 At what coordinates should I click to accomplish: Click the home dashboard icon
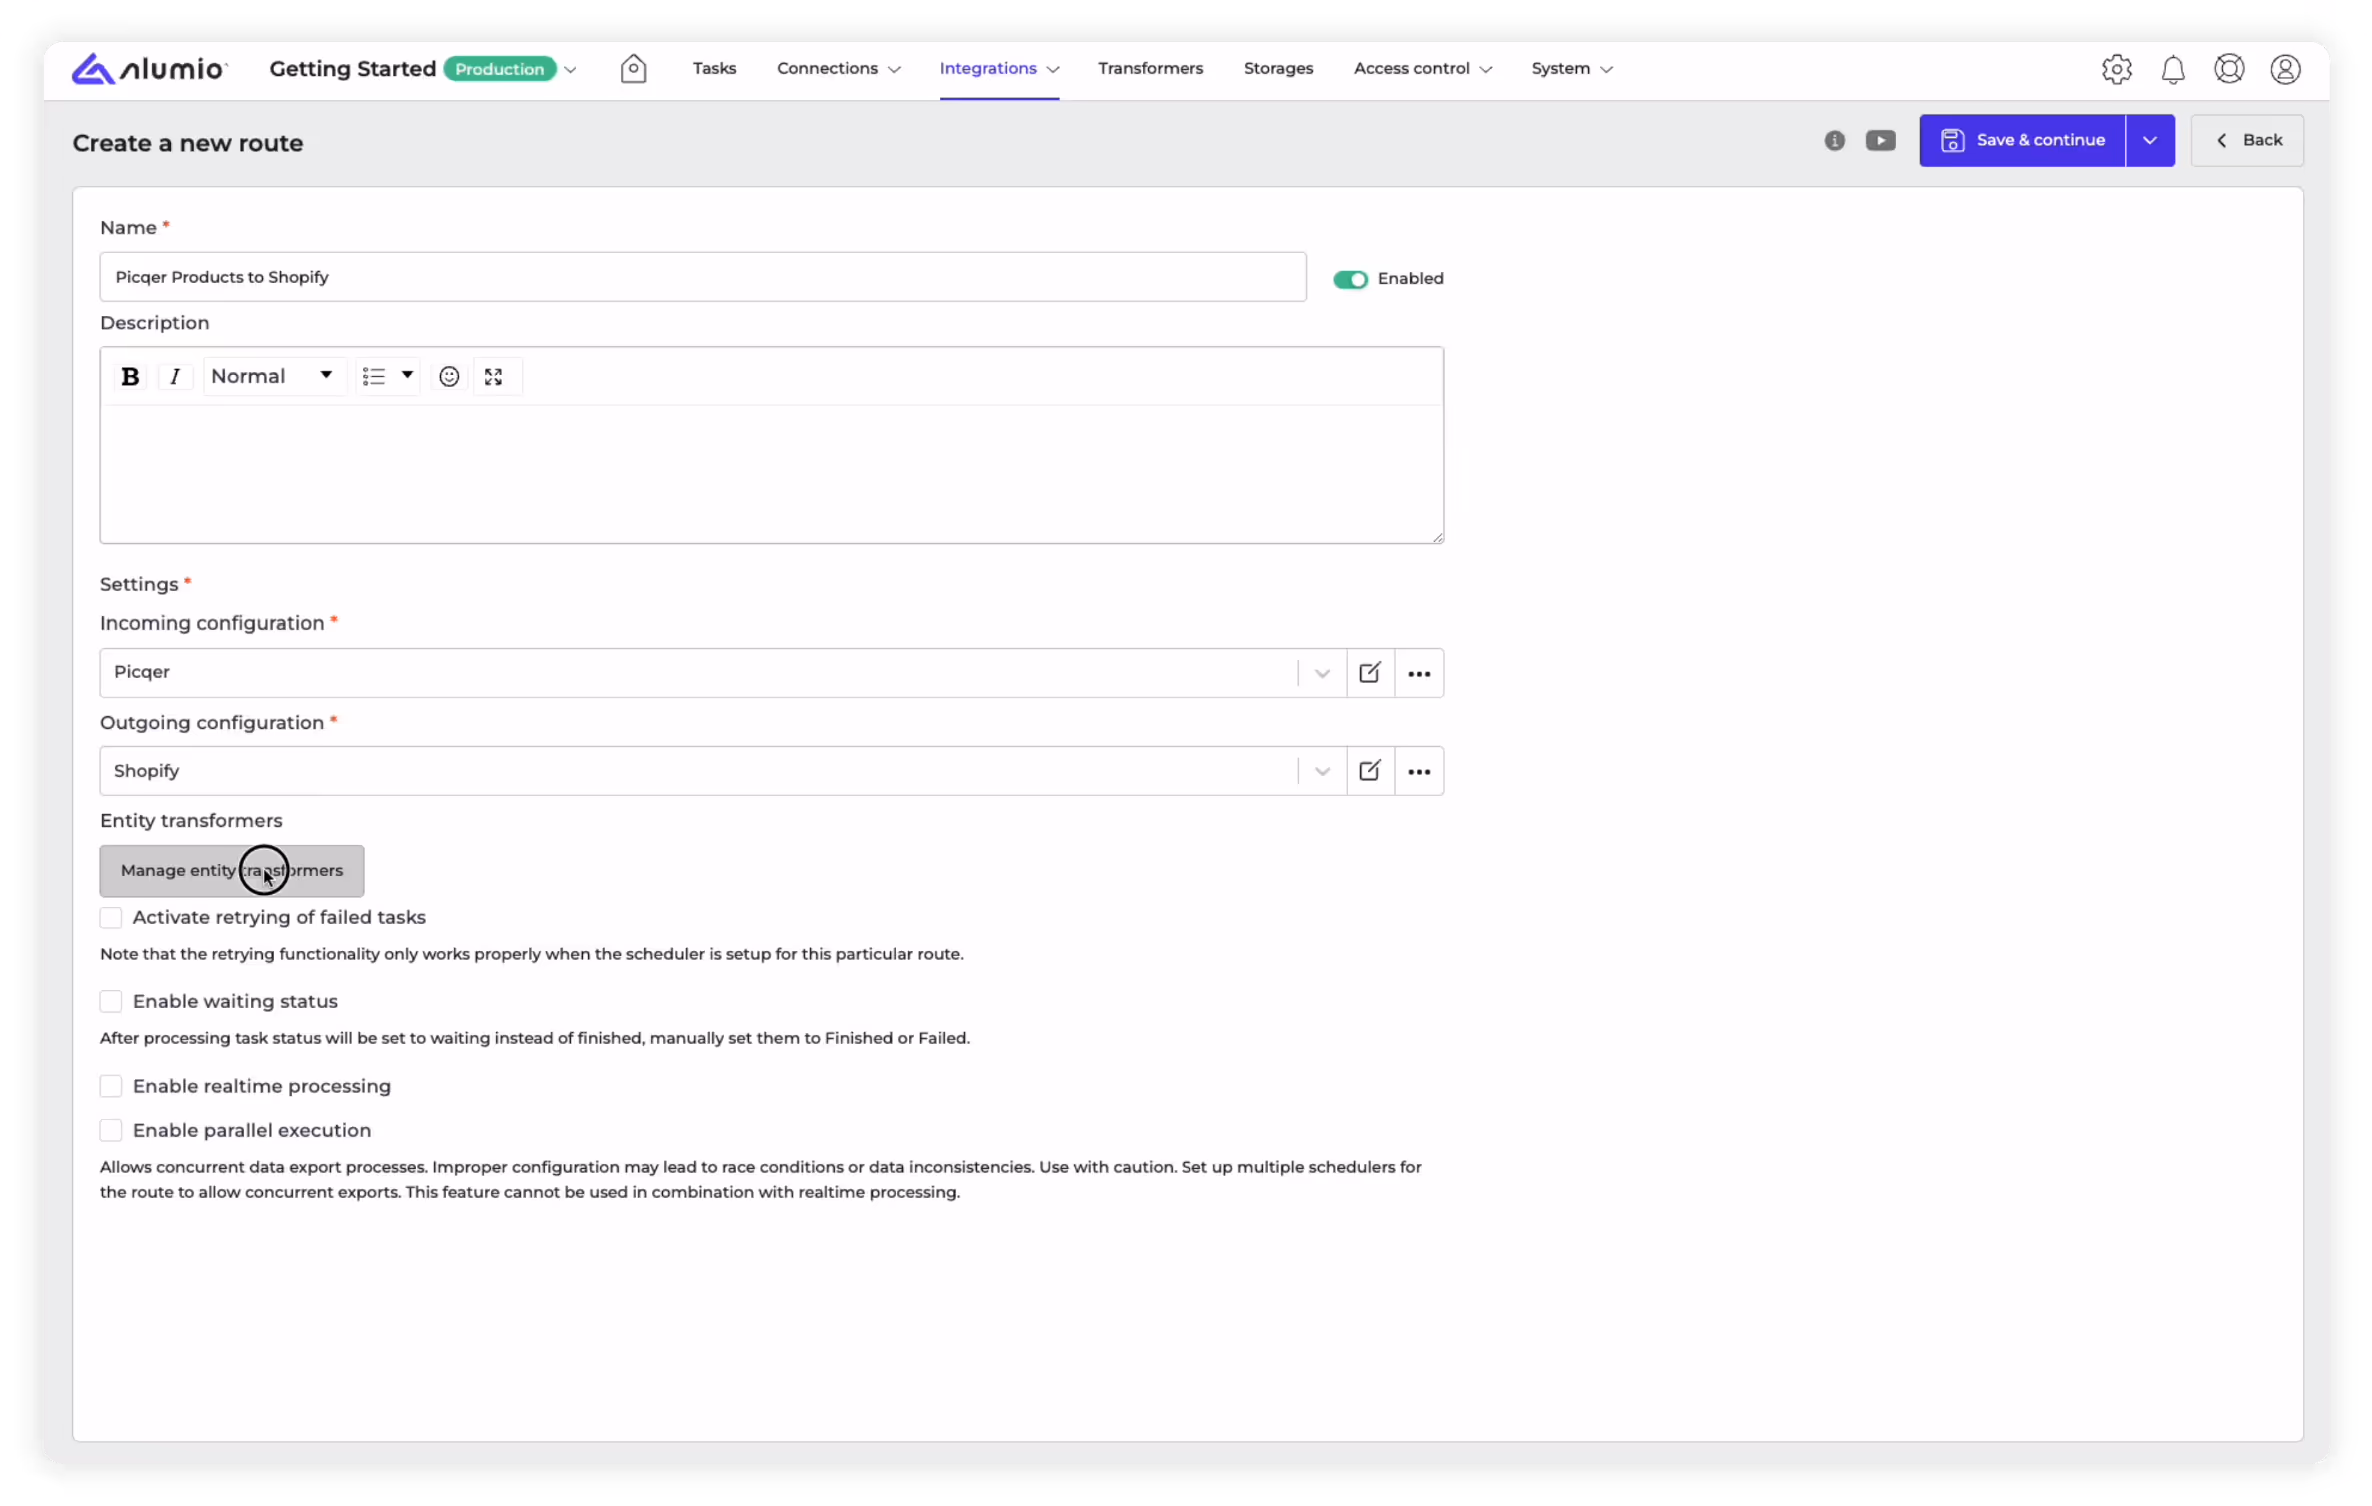pyautogui.click(x=633, y=69)
